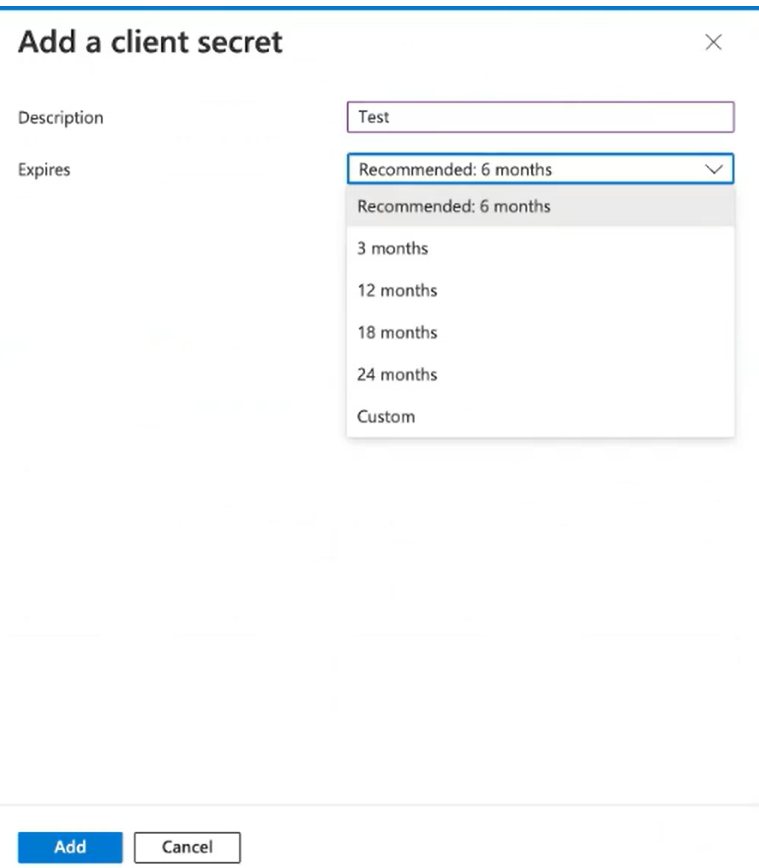759x868 pixels.
Task: Click the Expires field label
Action: click(45, 170)
